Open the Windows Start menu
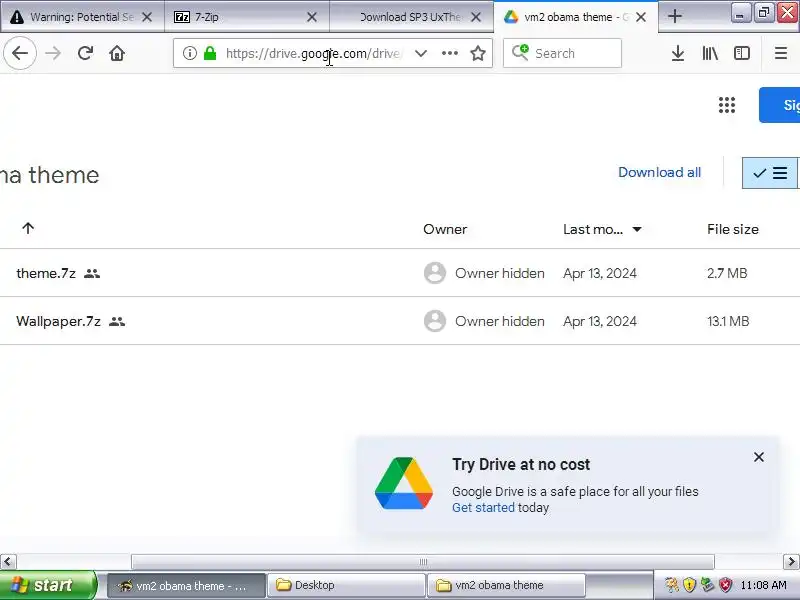The width and height of the screenshot is (800, 600). [x=47, y=585]
